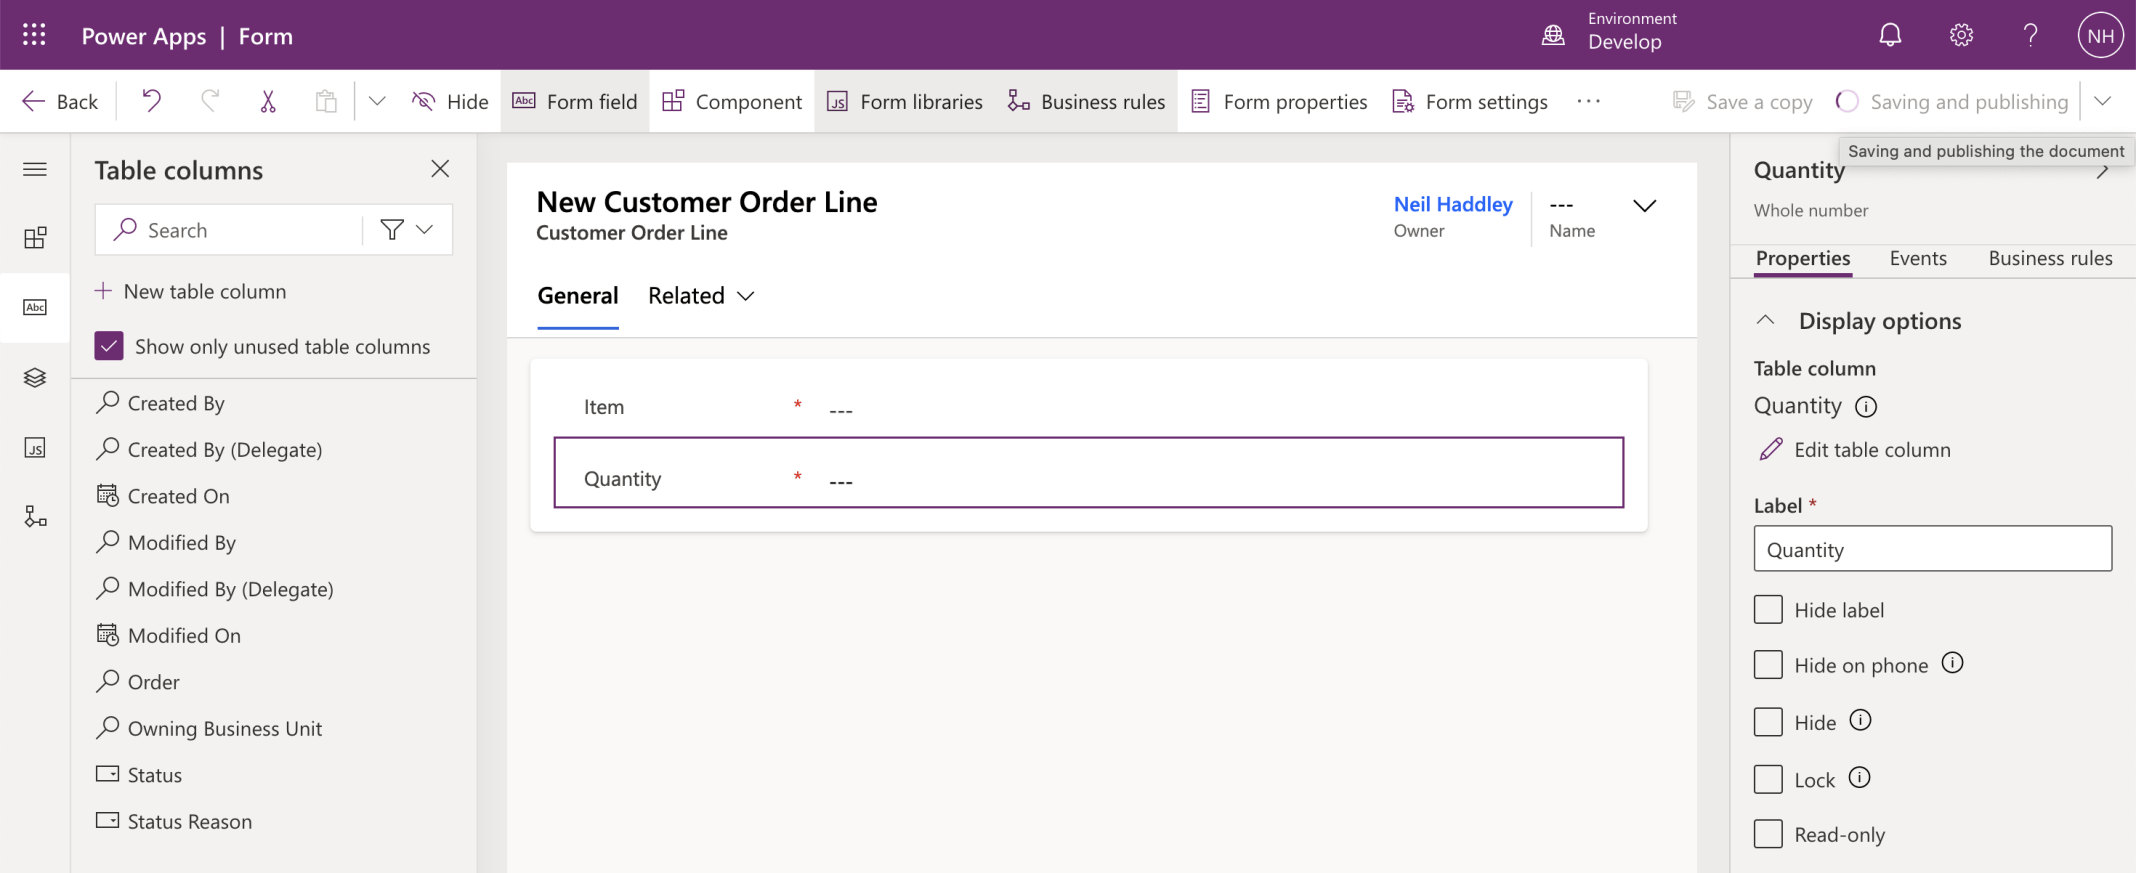Open the app launcher waffle icon

[34, 36]
